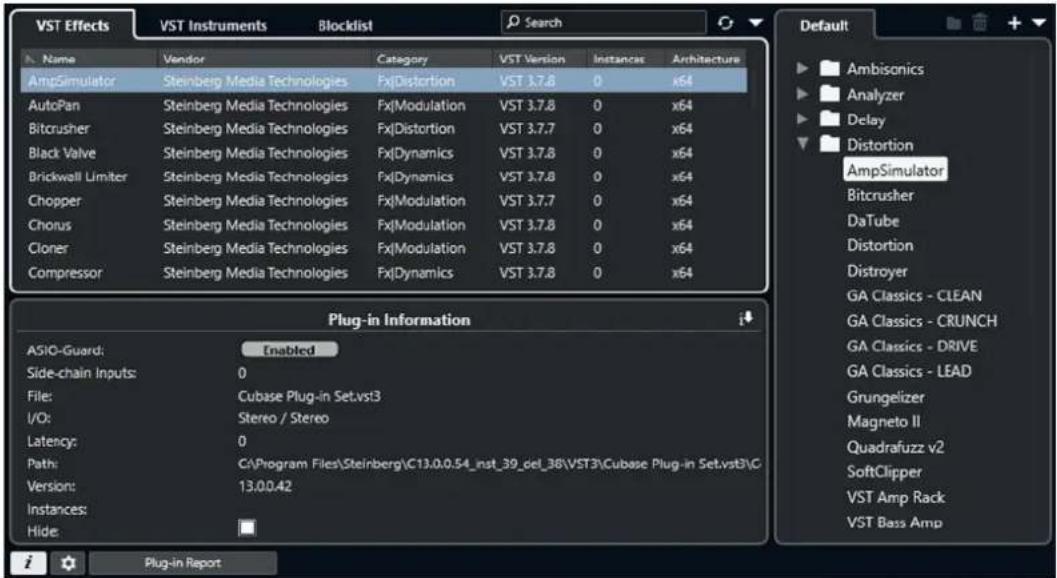Sort by the Category column header
The height and width of the screenshot is (578, 1057).
(x=433, y=59)
